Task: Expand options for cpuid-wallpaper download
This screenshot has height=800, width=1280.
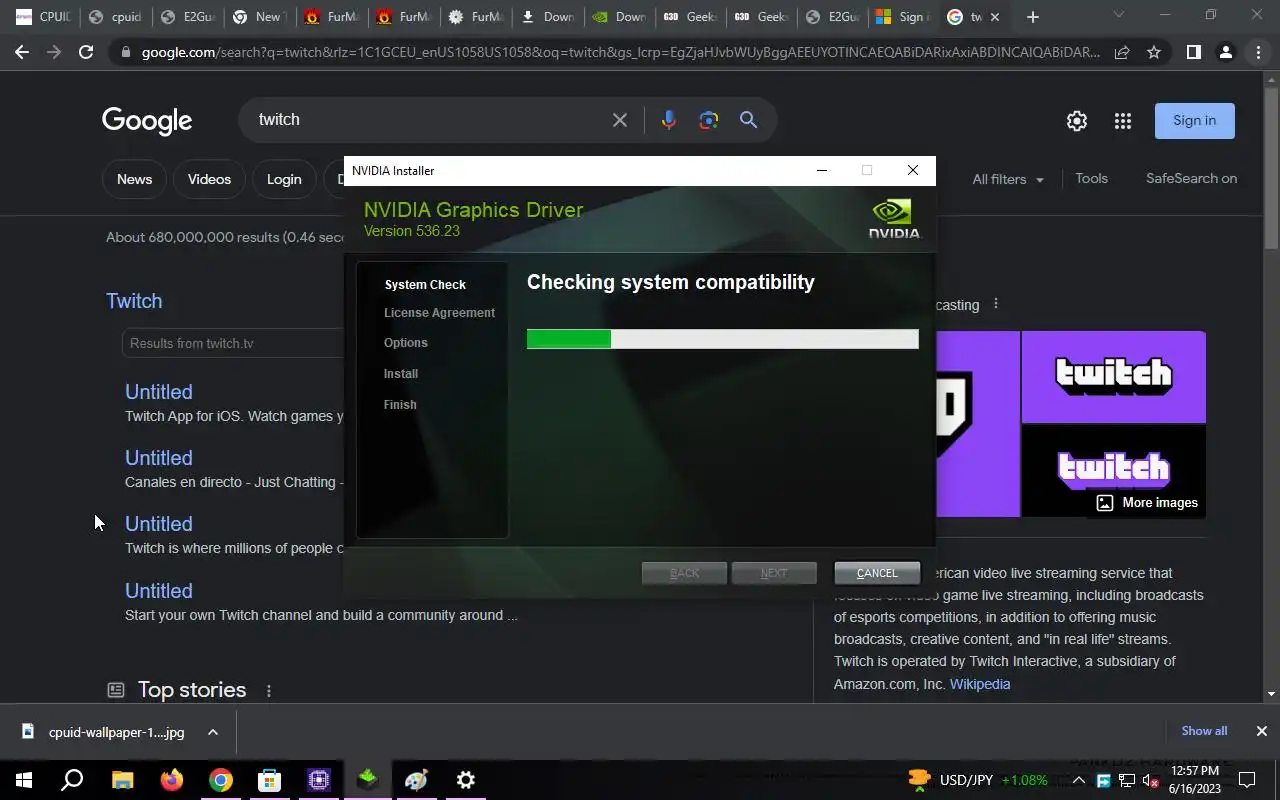Action: click(213, 732)
